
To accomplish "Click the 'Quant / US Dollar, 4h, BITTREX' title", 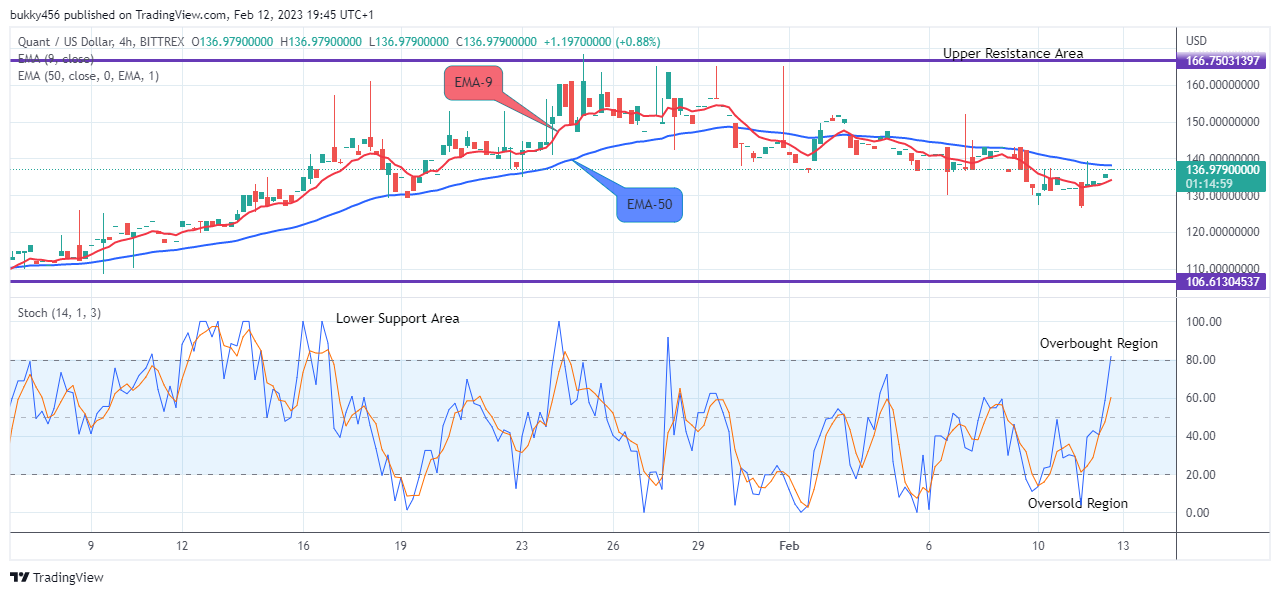I will (x=102, y=41).
